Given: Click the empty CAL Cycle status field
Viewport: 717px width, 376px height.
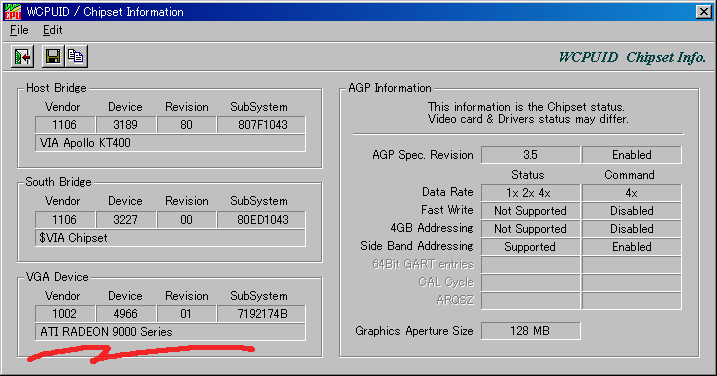Looking at the screenshot, I should [530, 283].
